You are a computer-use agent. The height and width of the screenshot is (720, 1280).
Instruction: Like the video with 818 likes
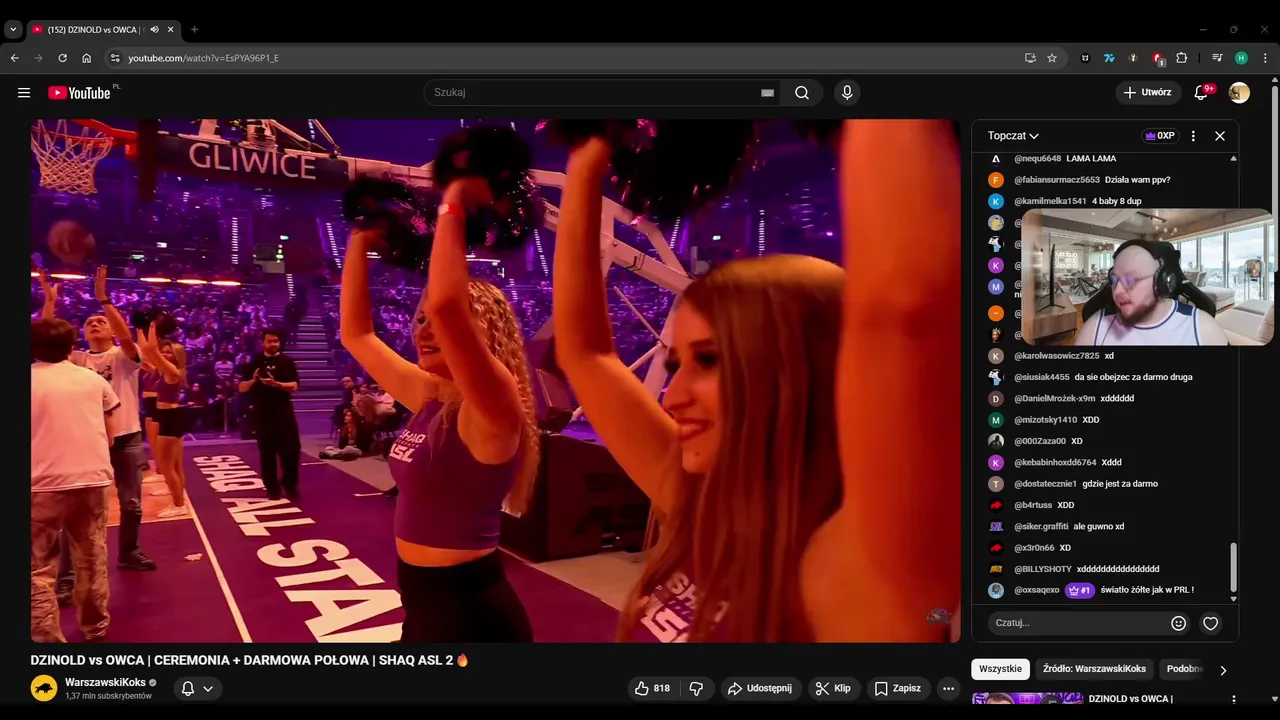point(652,688)
